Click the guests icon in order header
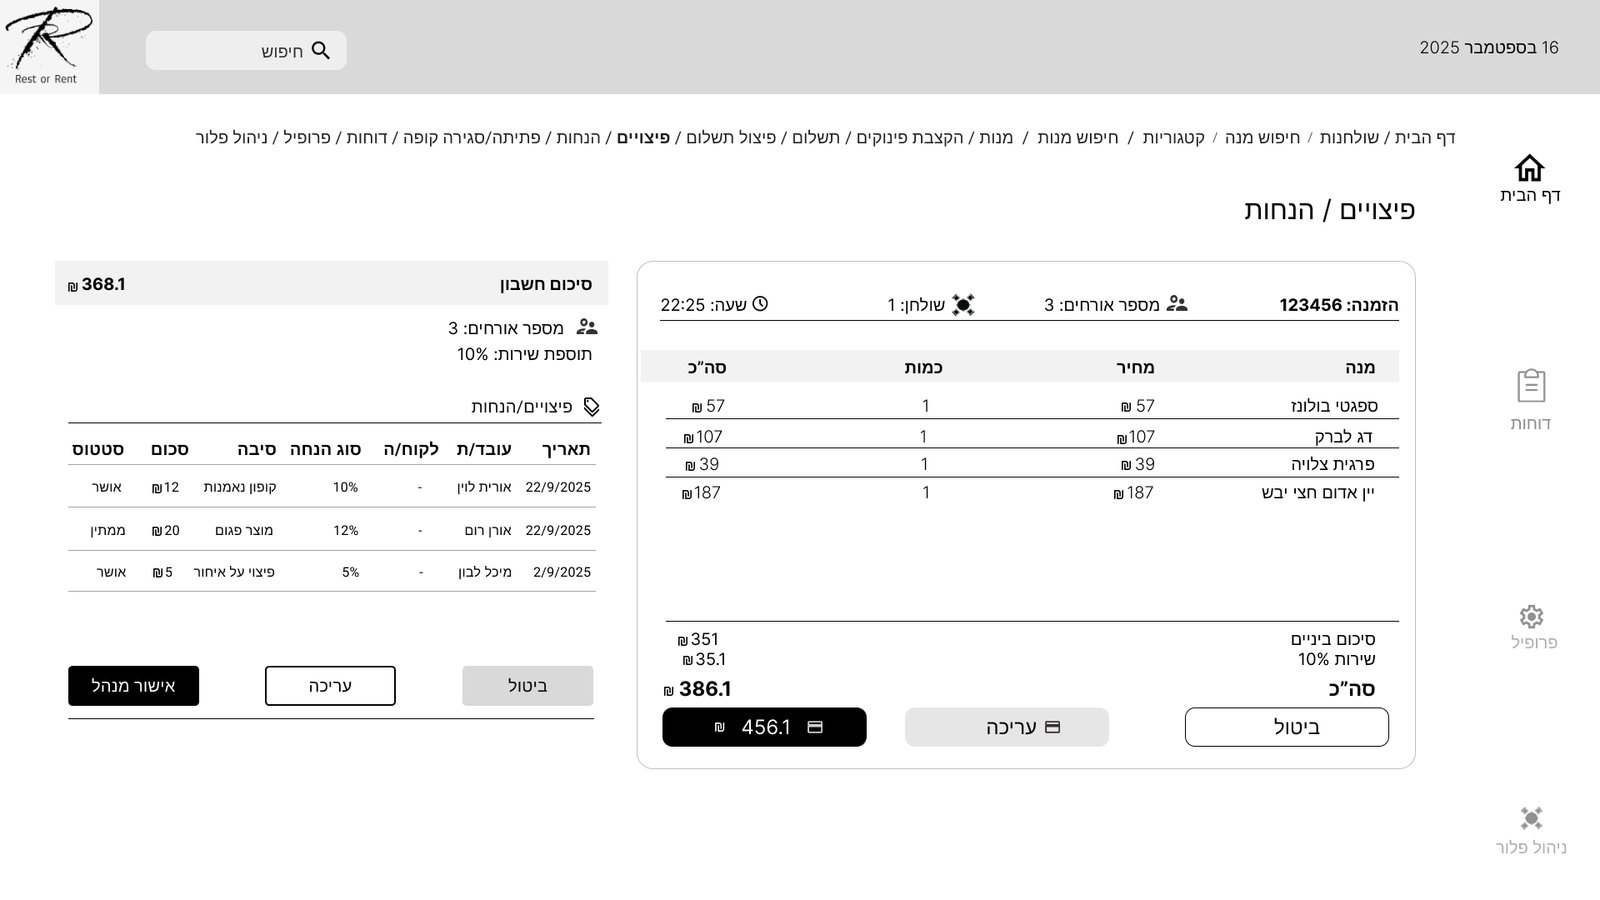Image resolution: width=1600 pixels, height=900 pixels. click(1177, 304)
